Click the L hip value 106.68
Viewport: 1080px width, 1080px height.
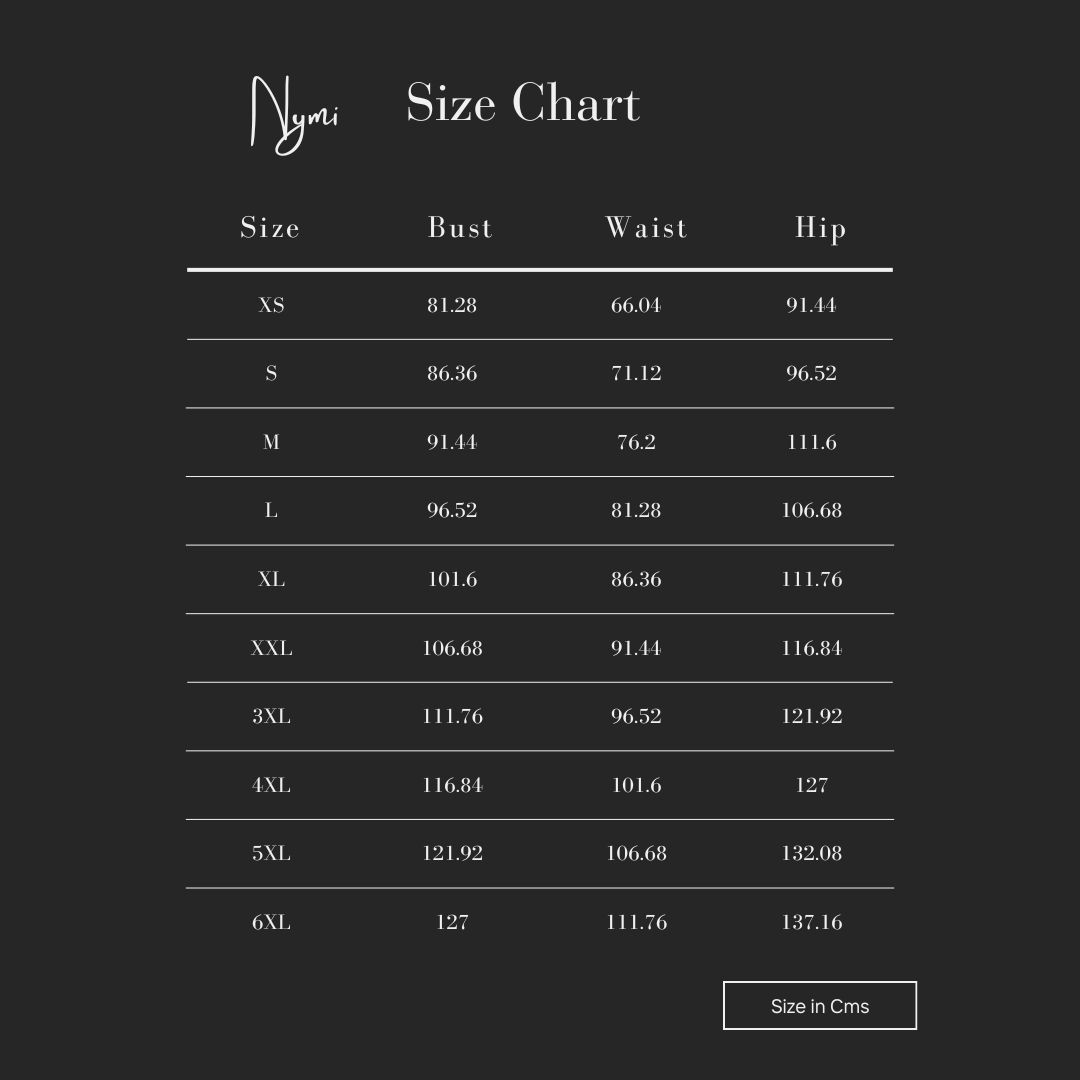click(x=811, y=510)
